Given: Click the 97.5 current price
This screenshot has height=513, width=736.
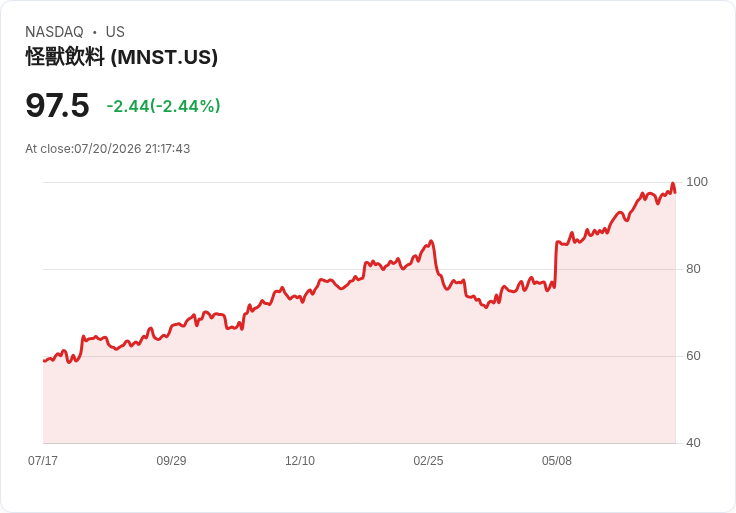Looking at the screenshot, I should click(57, 105).
